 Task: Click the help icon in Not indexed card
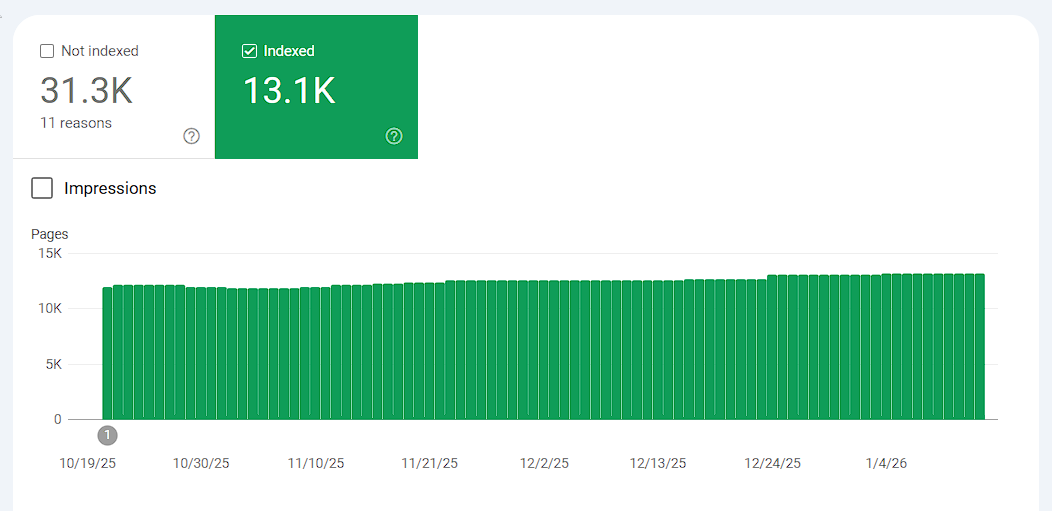coord(192,136)
